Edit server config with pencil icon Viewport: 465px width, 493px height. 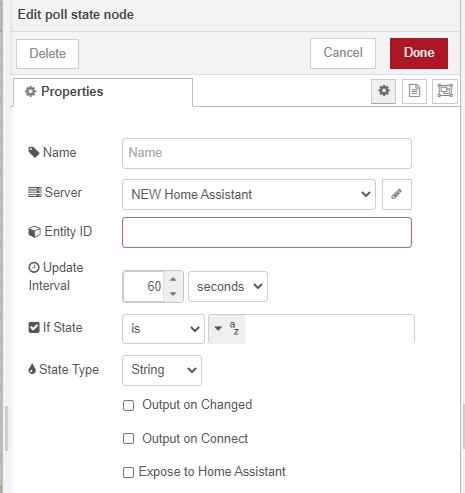397,194
